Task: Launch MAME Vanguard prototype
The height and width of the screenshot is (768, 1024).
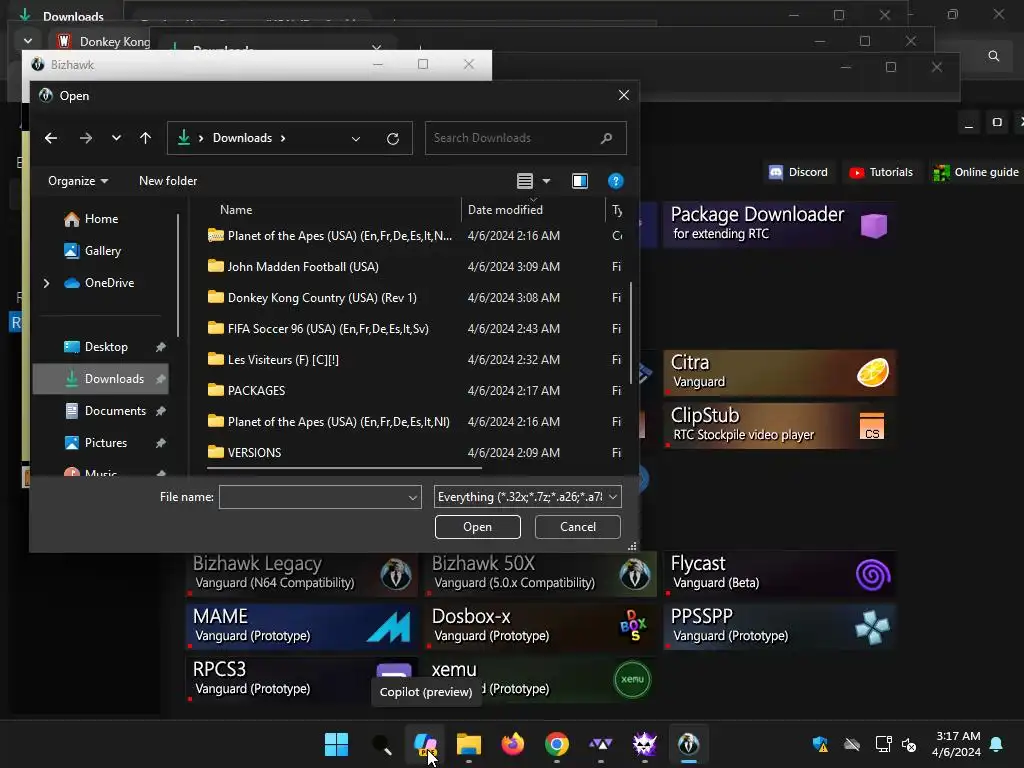Action: point(302,627)
